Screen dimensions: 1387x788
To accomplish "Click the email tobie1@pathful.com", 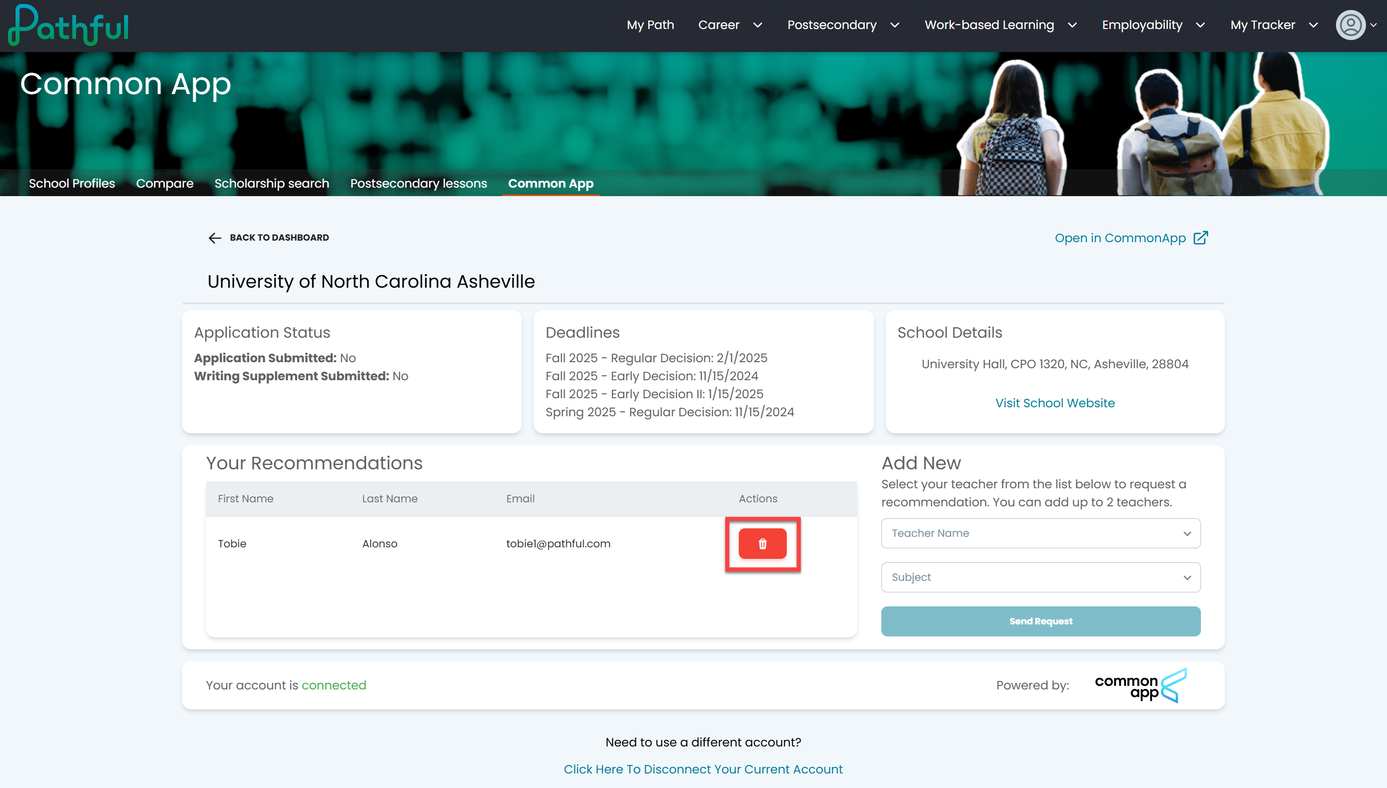I will pyautogui.click(x=558, y=544).
